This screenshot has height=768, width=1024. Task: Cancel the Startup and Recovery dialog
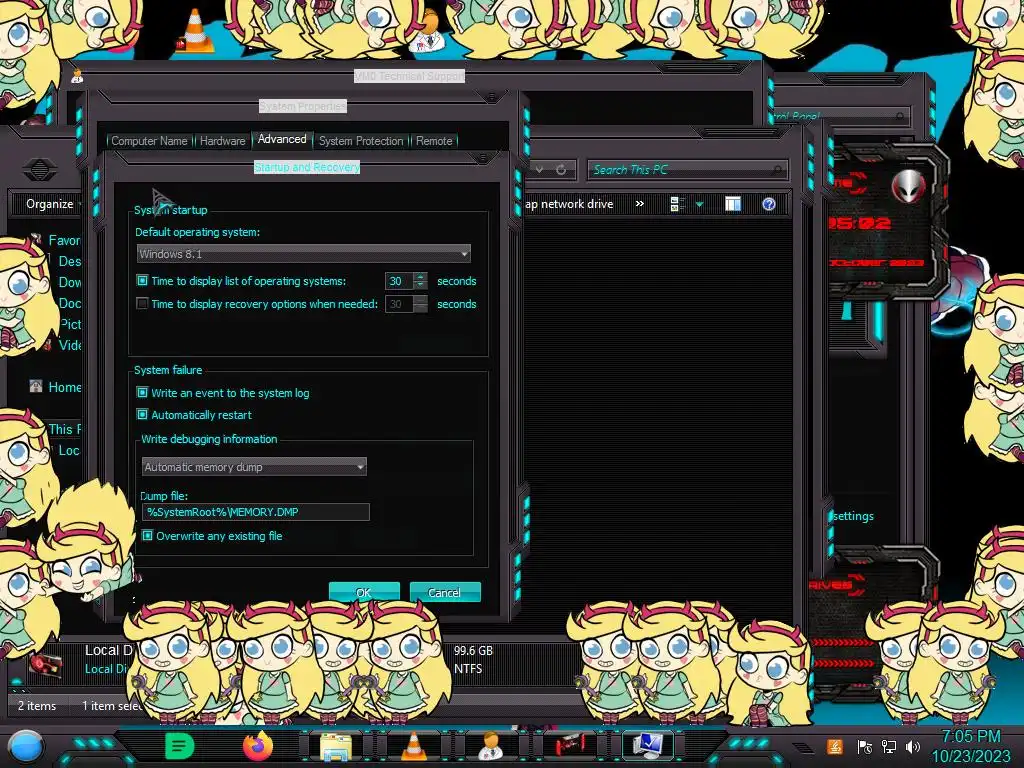[x=445, y=592]
